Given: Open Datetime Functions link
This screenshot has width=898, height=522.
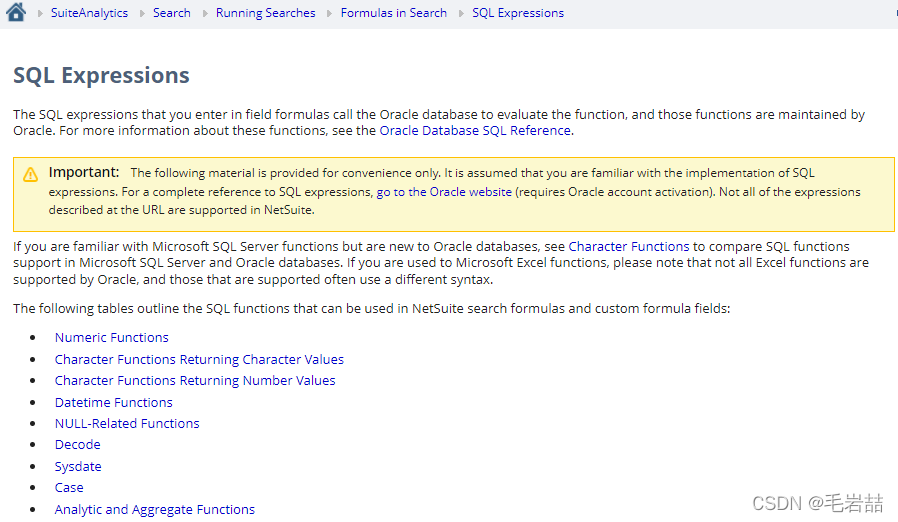Looking at the screenshot, I should (x=113, y=402).
